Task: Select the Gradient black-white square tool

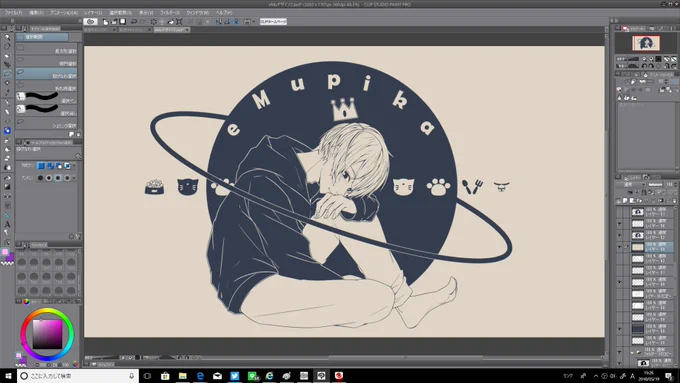Action: tap(7, 187)
